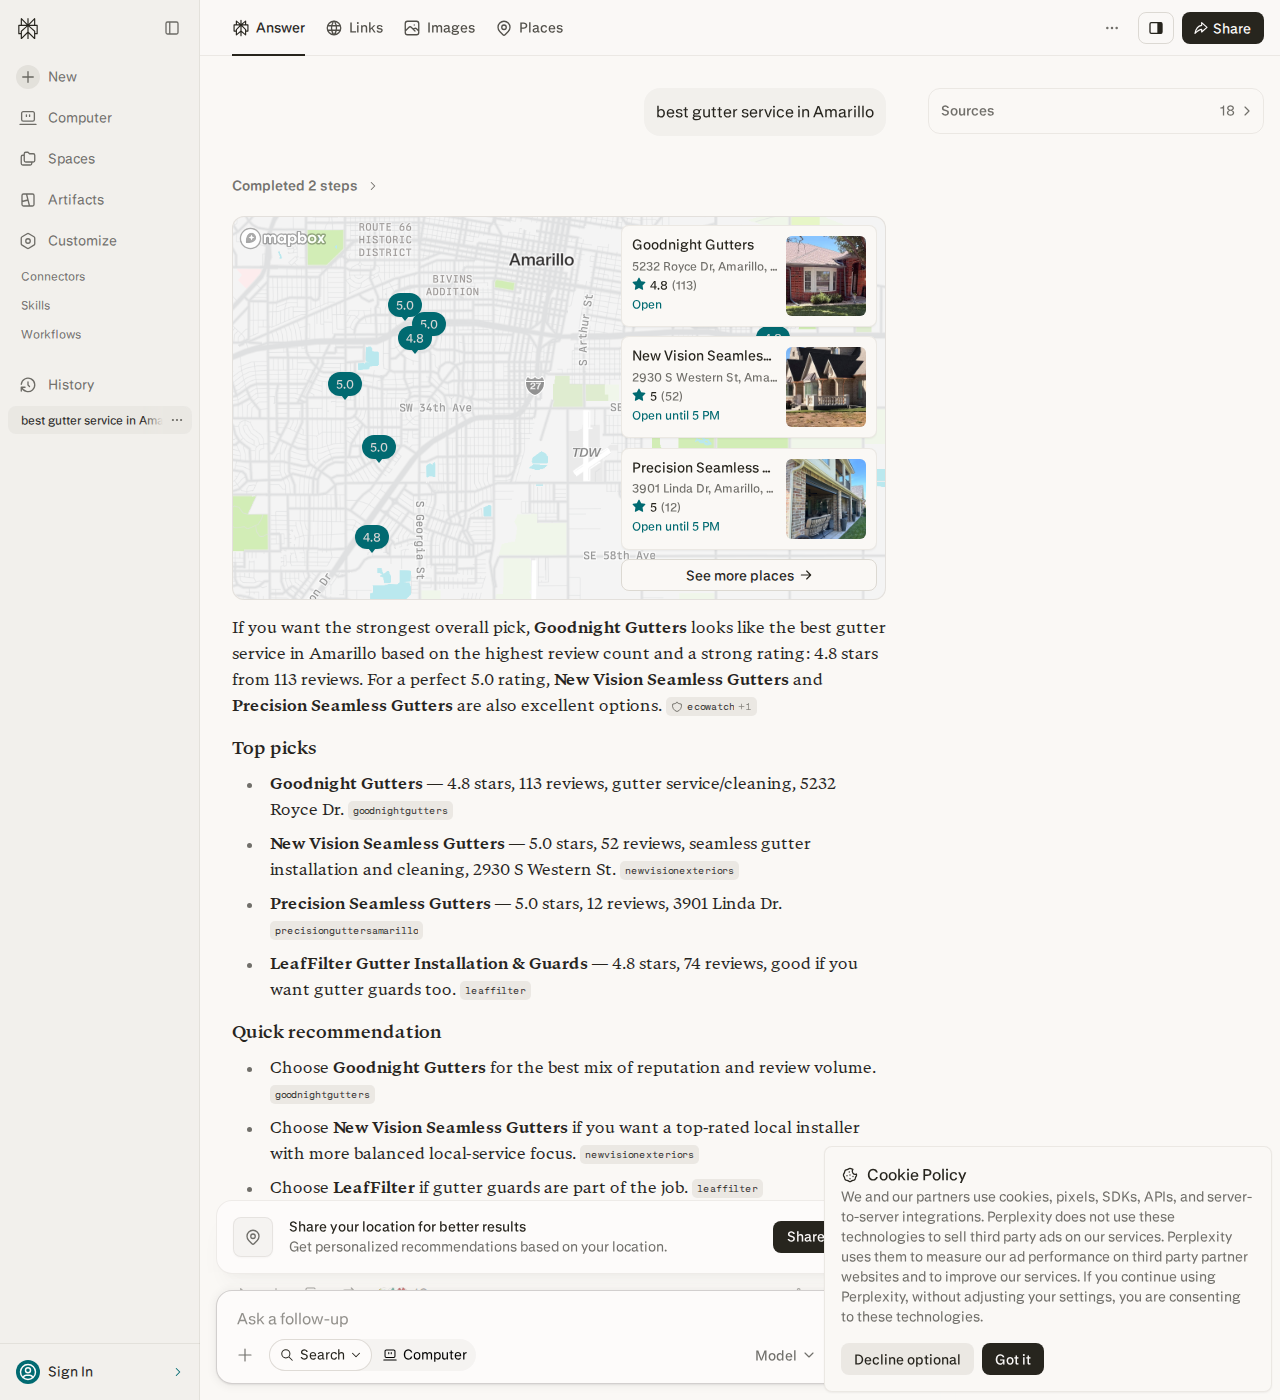Click the three-dots more options icon
The image size is (1280, 1400).
1112,28
